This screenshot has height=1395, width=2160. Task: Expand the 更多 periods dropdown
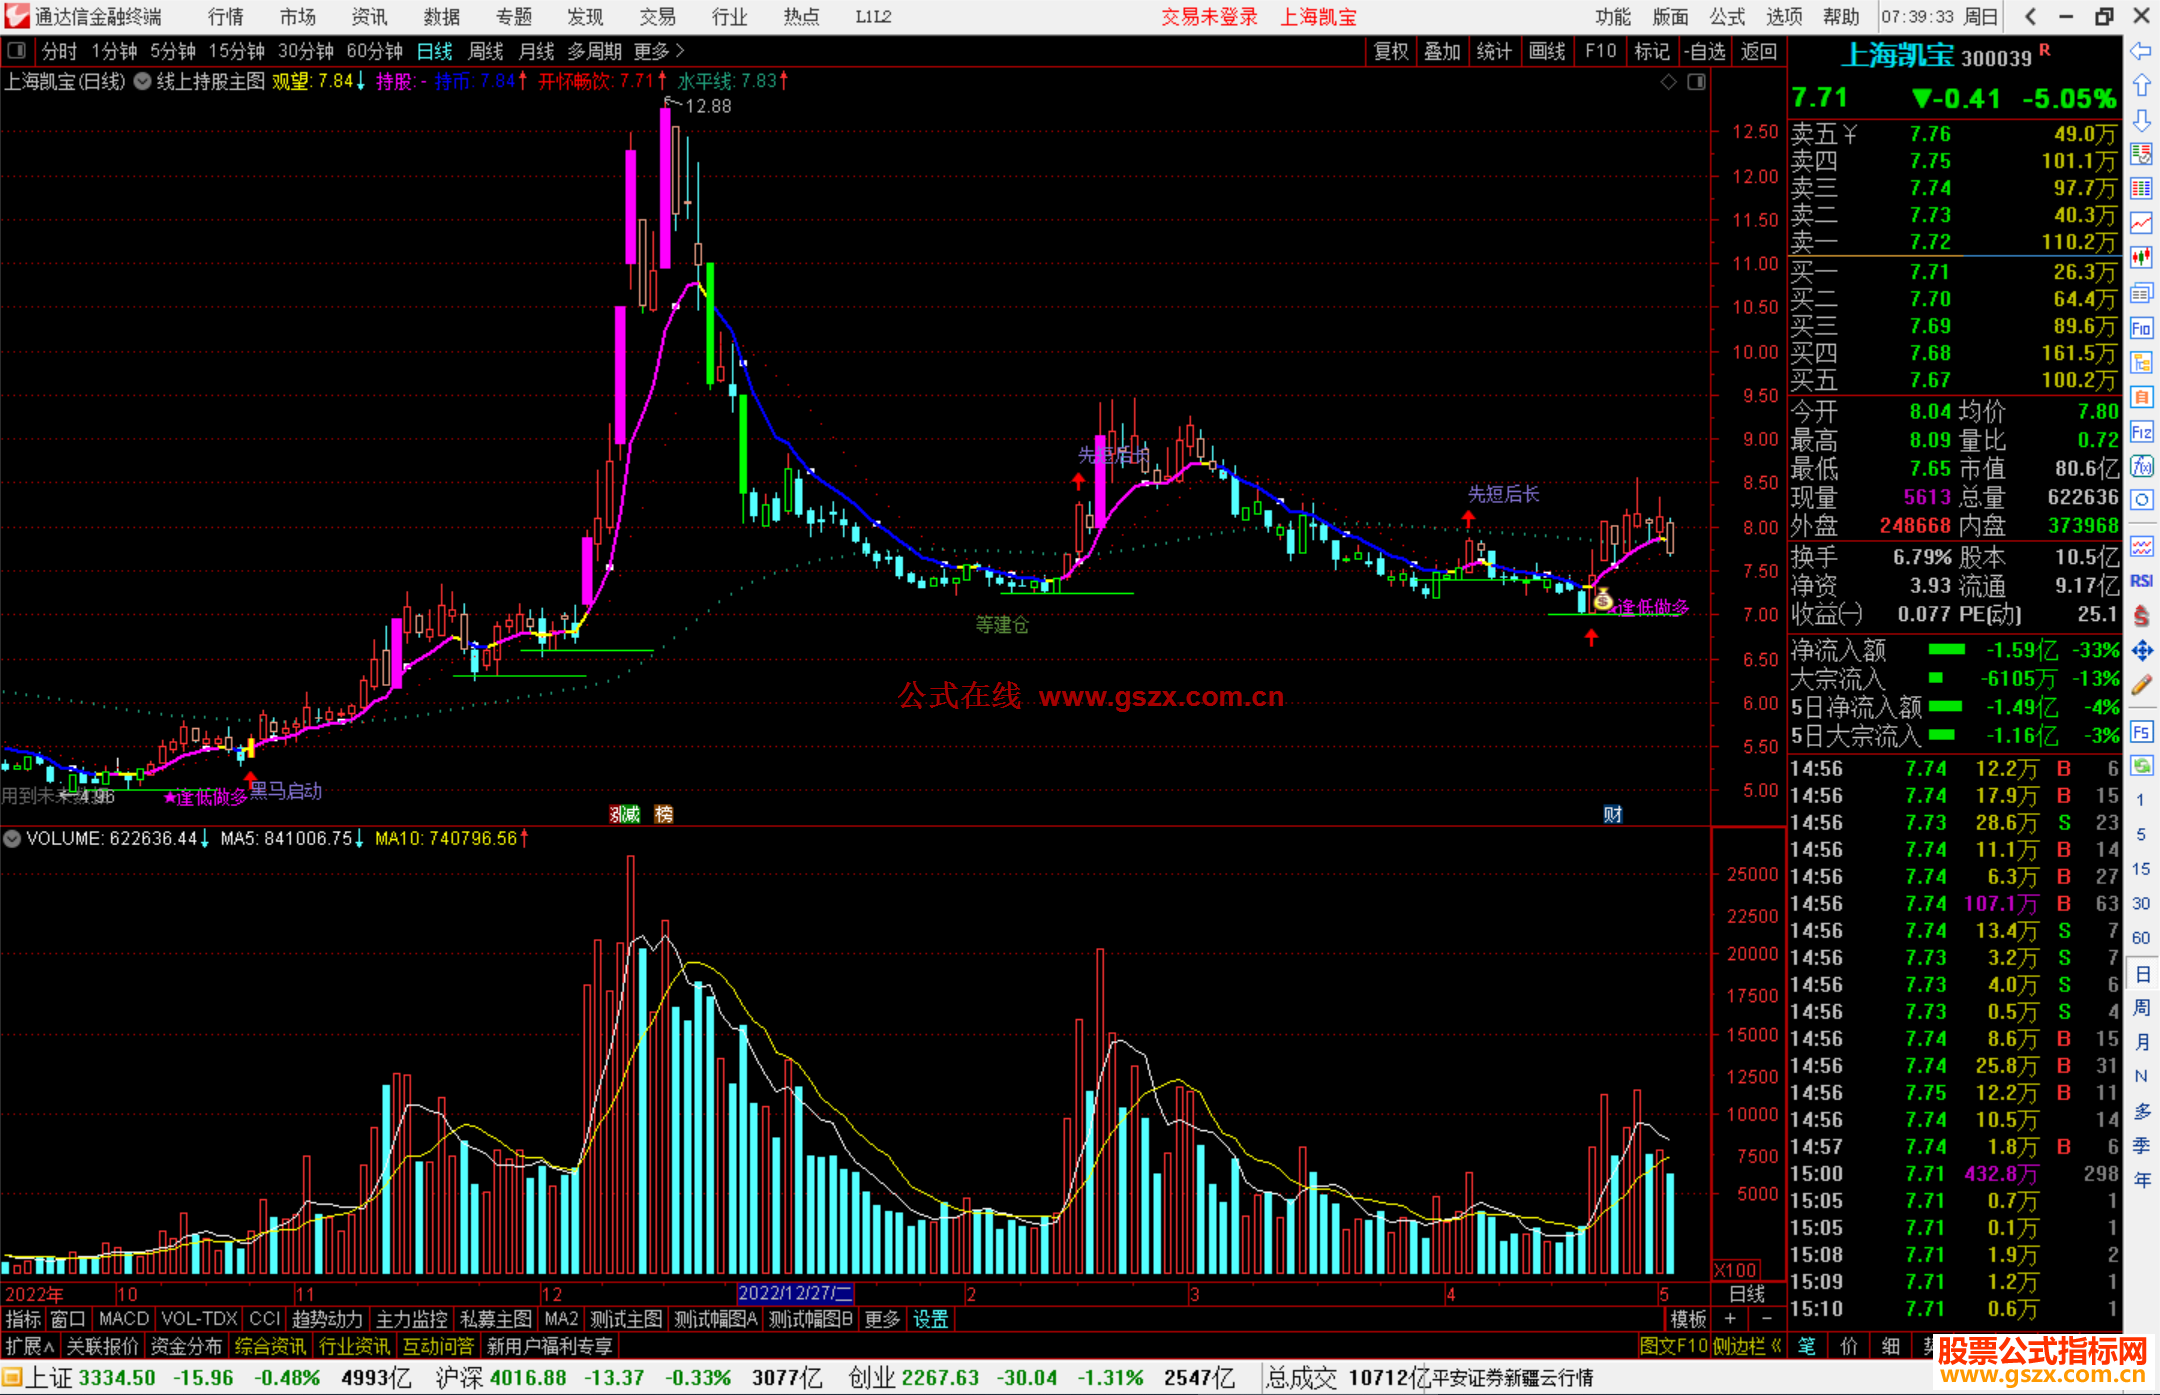[658, 51]
